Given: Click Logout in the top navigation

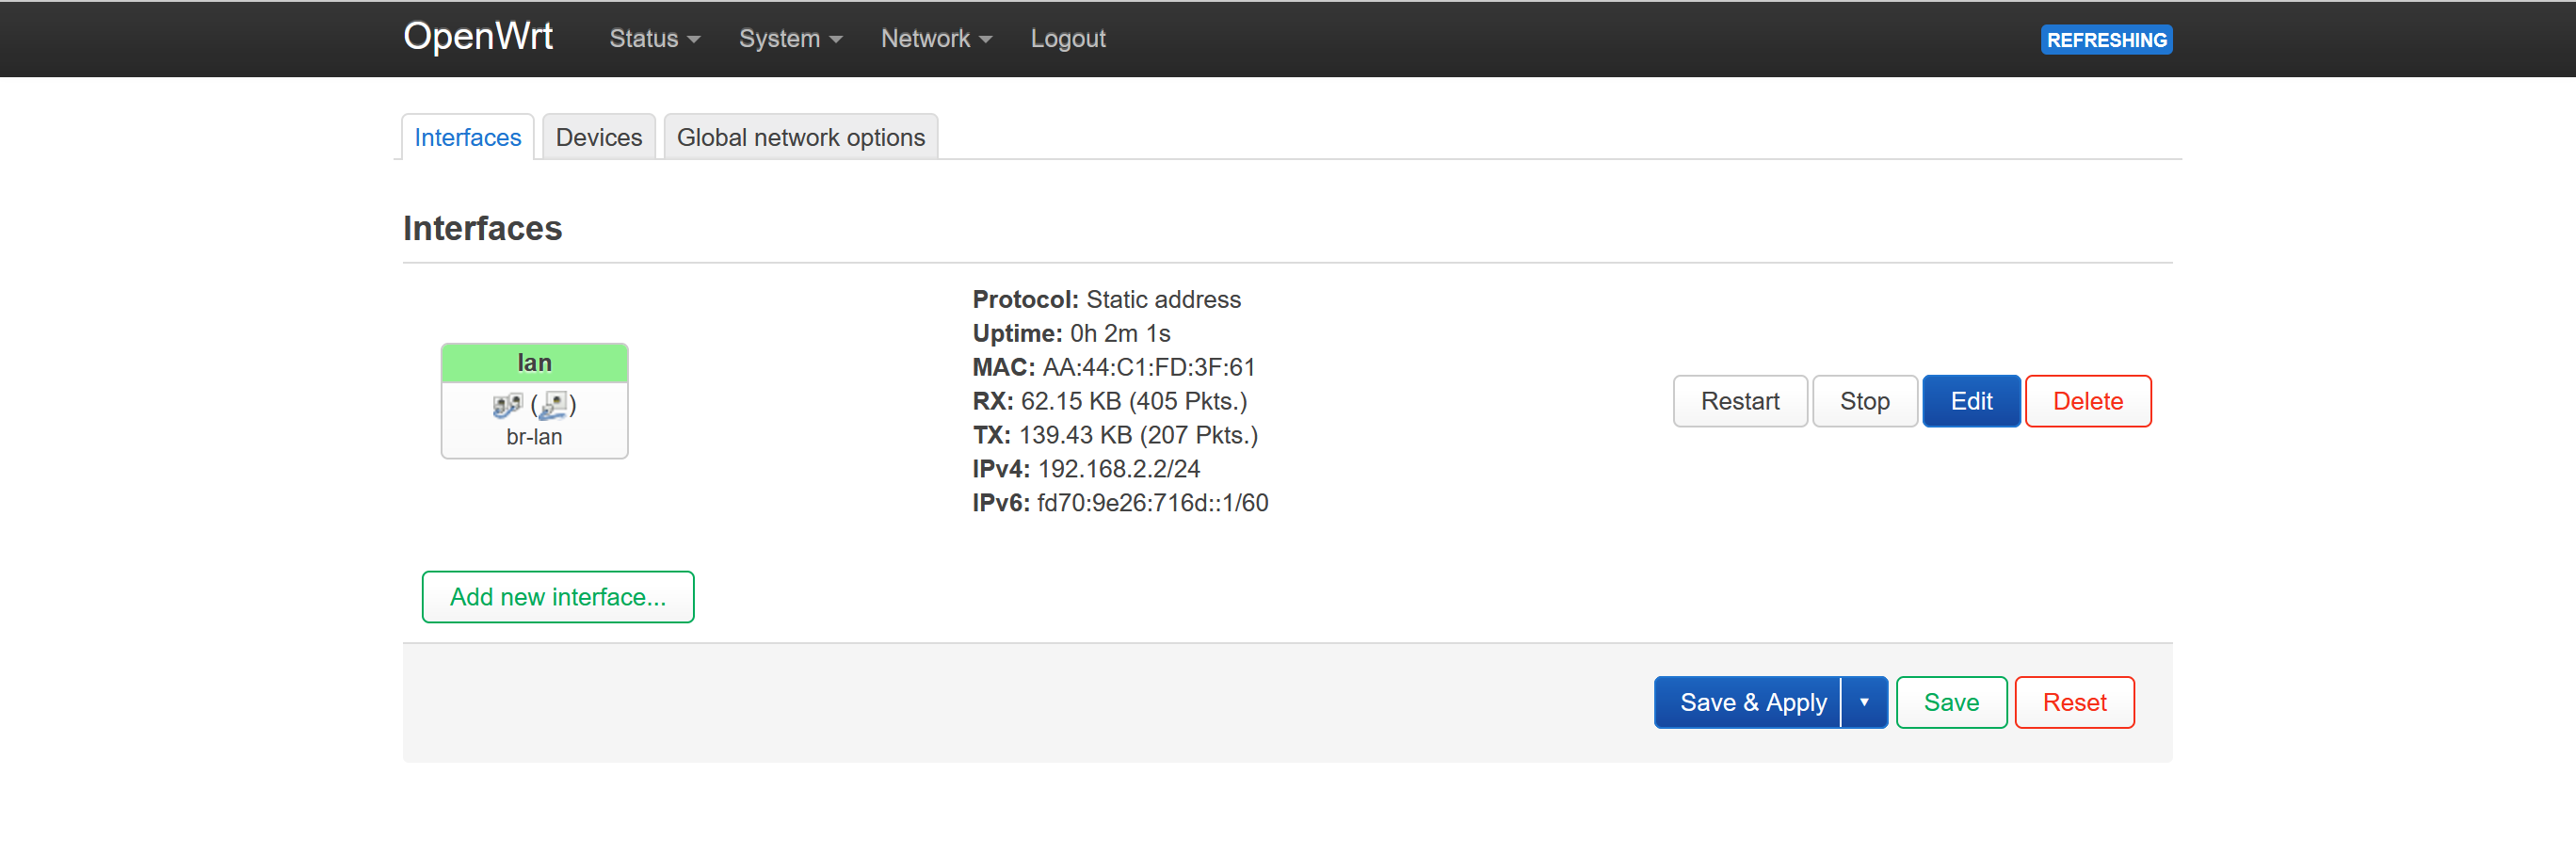Looking at the screenshot, I should (1067, 39).
